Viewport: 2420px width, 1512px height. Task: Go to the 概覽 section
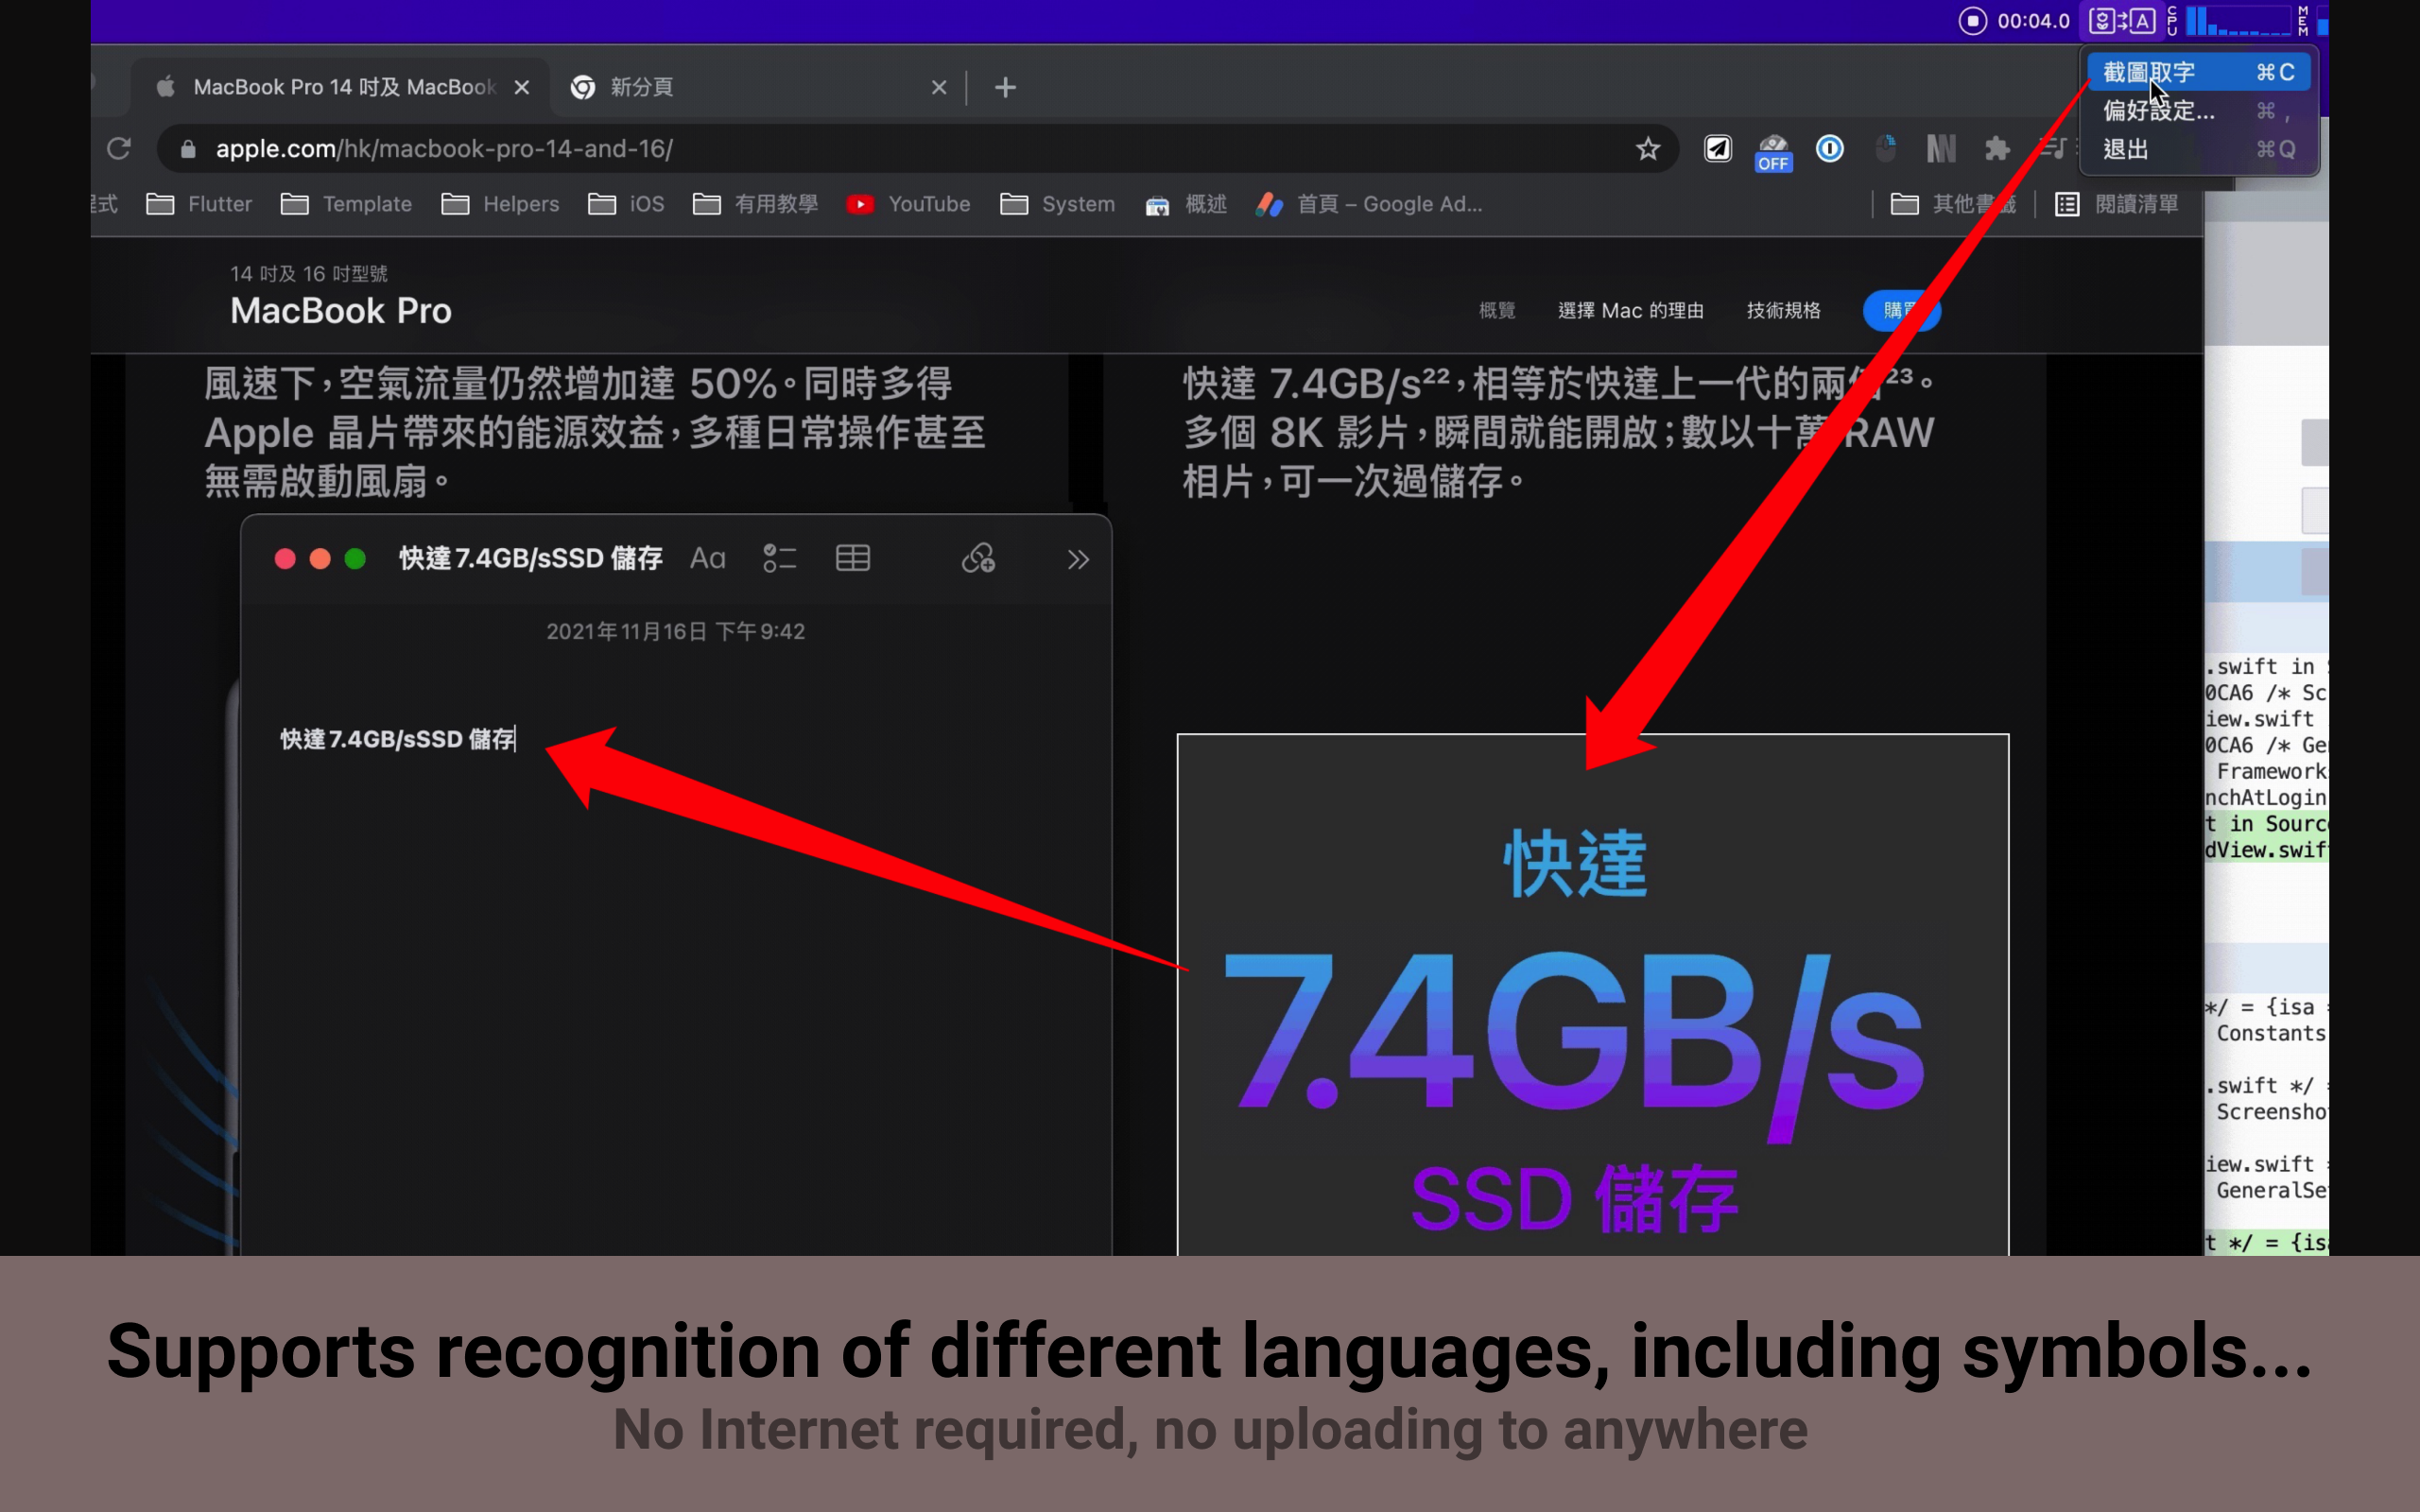[1497, 311]
